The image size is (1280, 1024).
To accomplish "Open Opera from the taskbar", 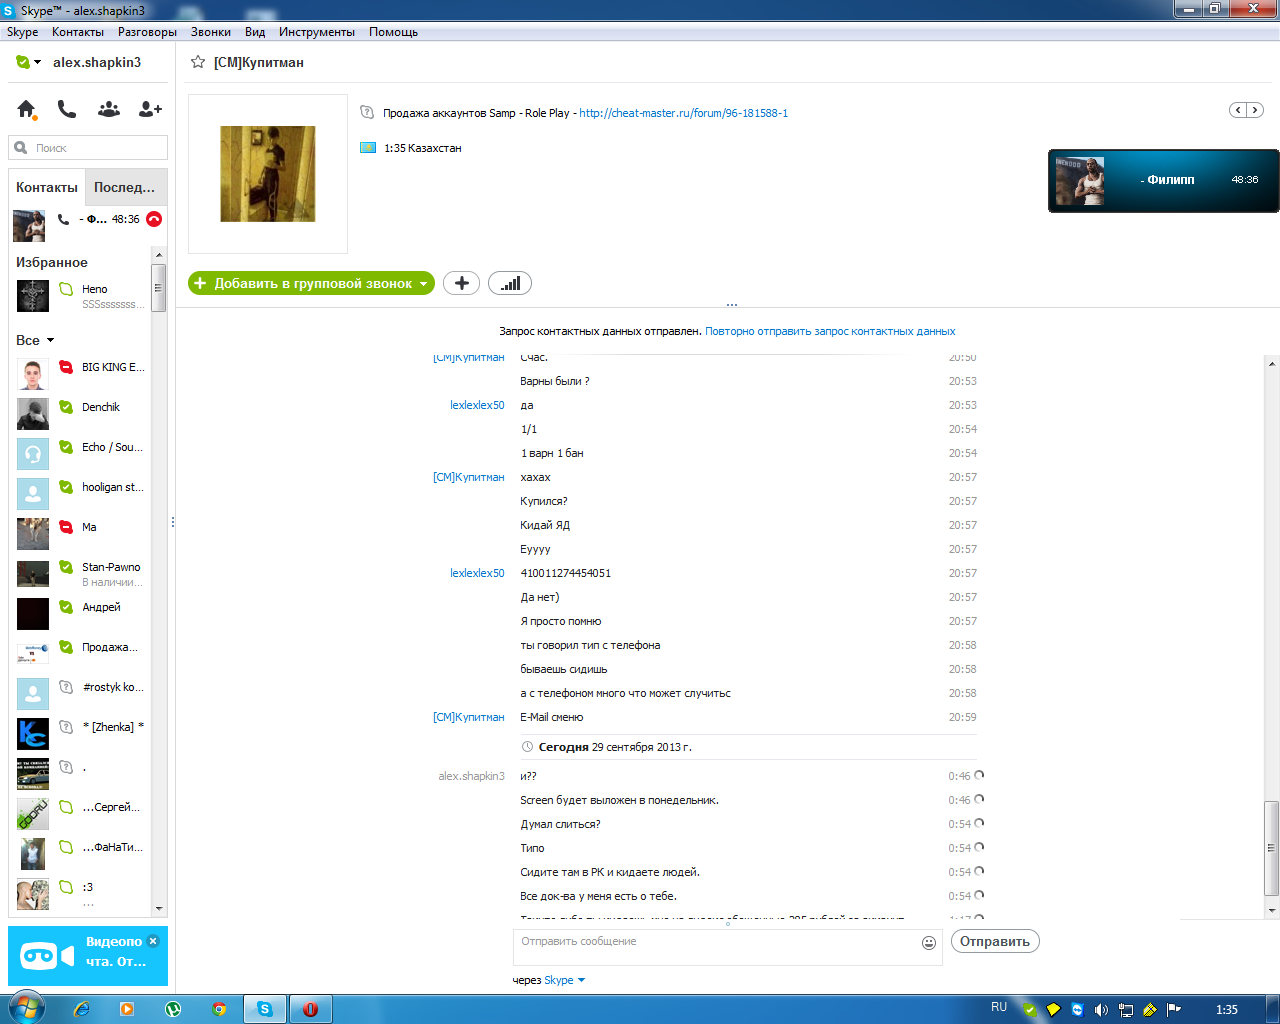I will click(310, 1009).
